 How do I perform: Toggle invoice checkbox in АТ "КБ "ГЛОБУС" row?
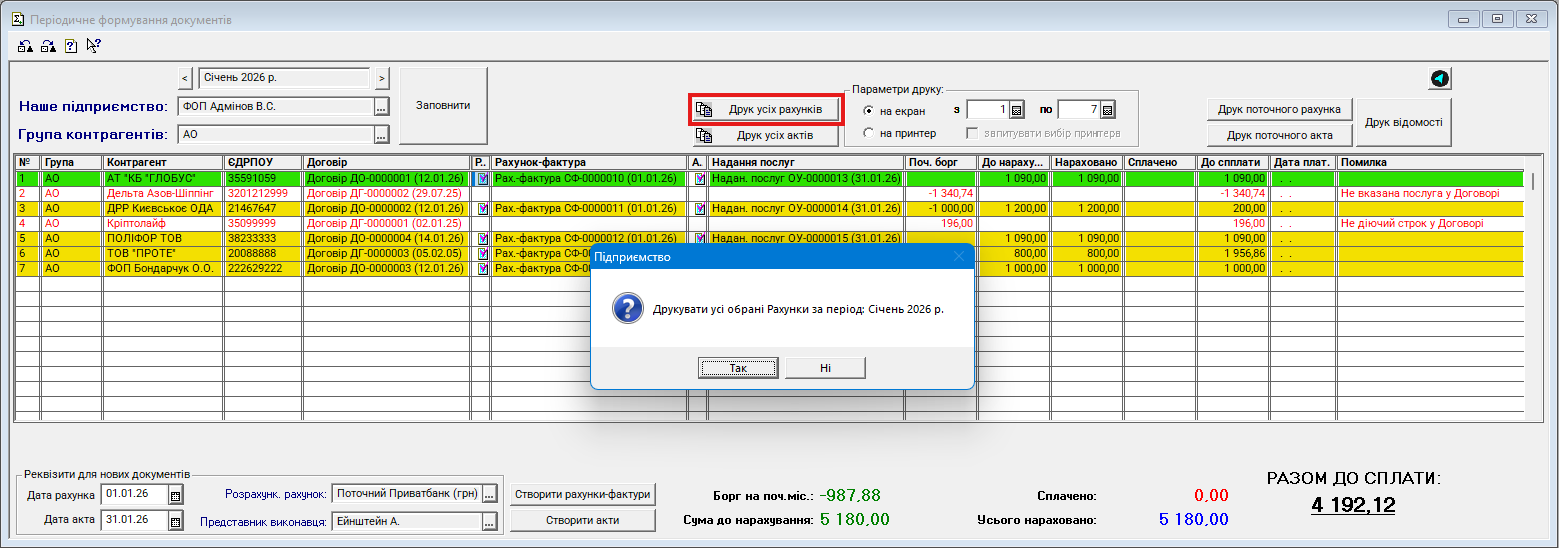tap(483, 178)
